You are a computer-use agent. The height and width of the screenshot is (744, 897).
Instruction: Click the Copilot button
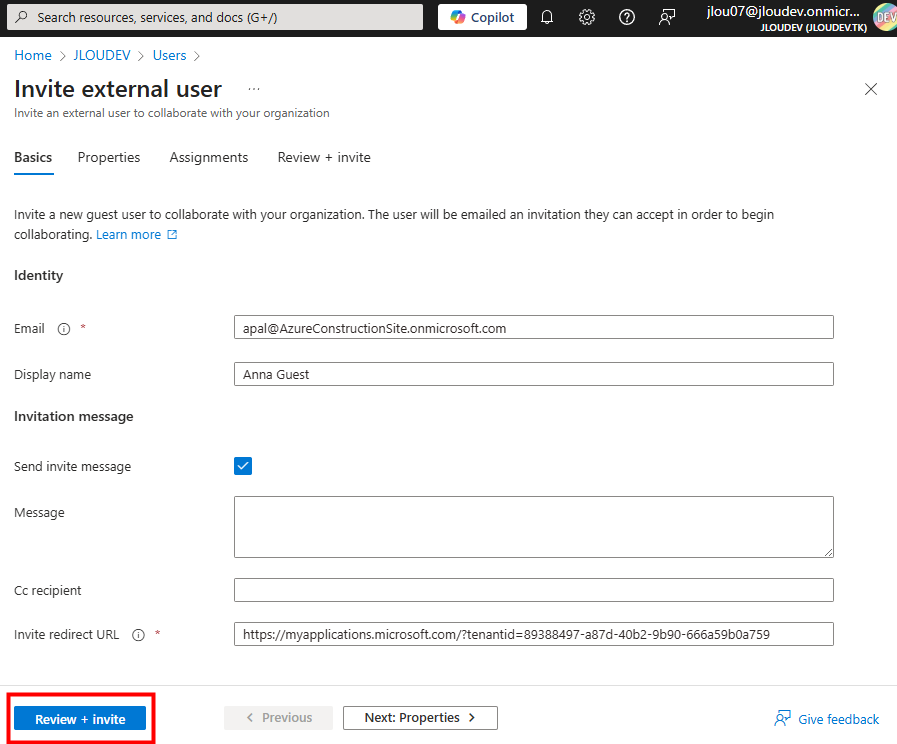coord(482,17)
